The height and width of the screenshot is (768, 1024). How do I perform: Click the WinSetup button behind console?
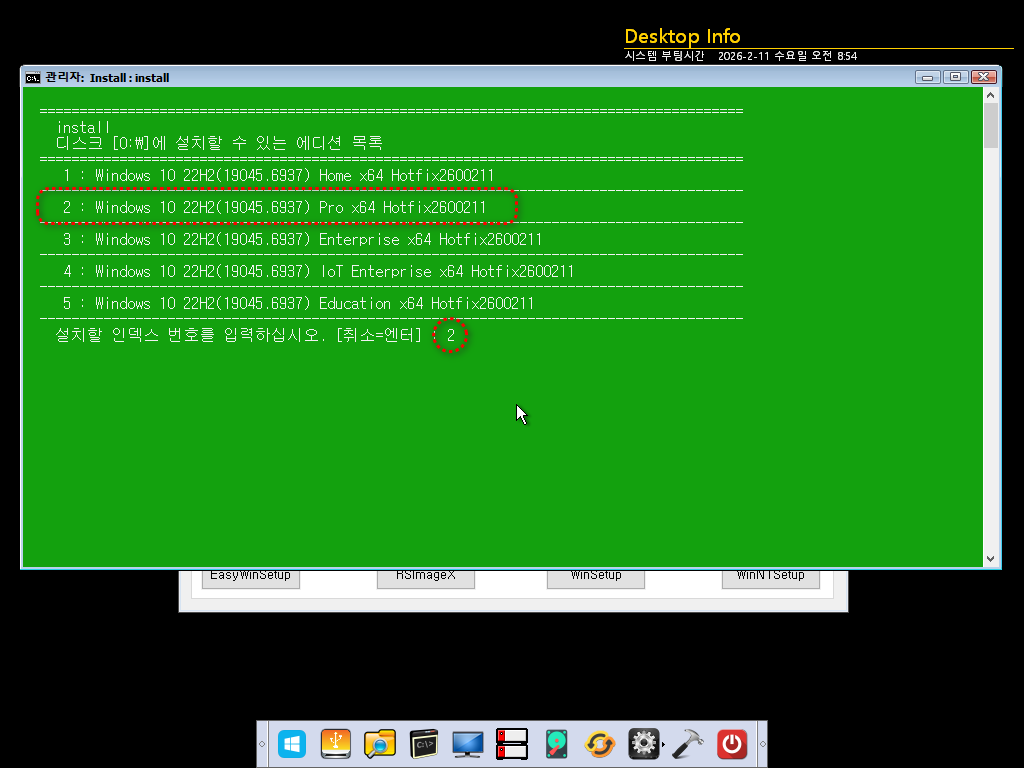point(596,578)
